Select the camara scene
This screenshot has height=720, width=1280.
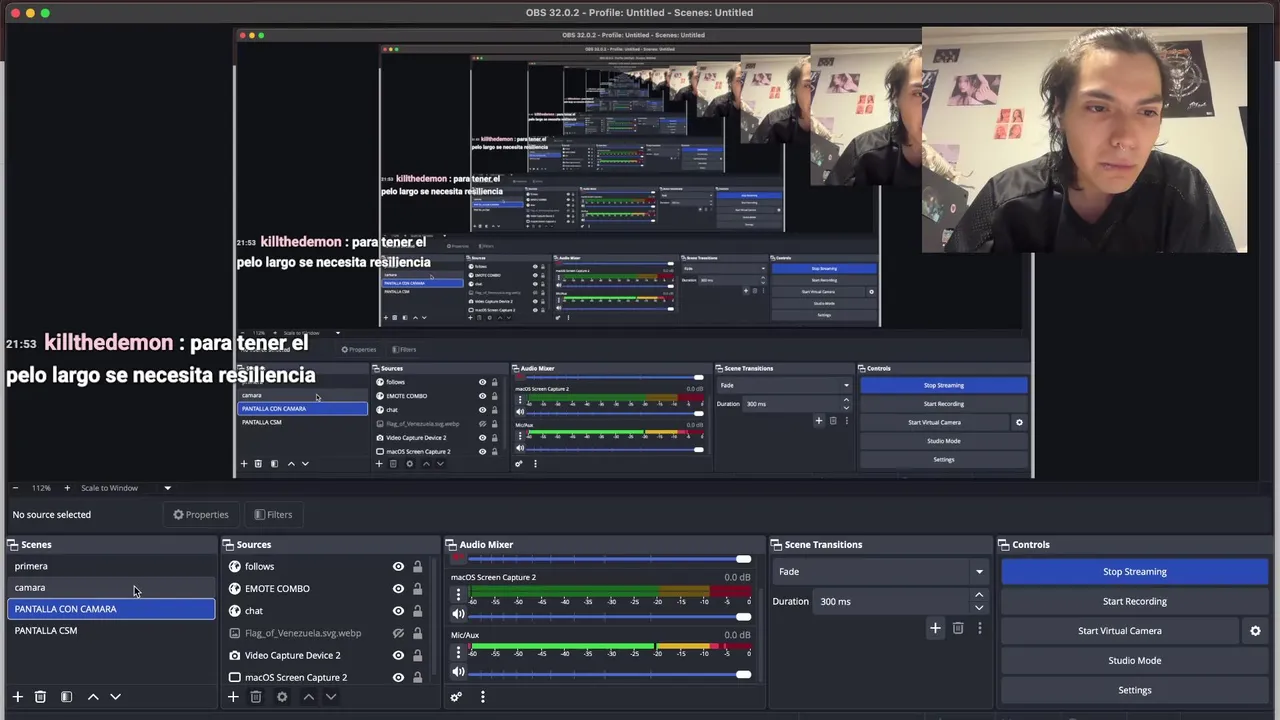[110, 588]
